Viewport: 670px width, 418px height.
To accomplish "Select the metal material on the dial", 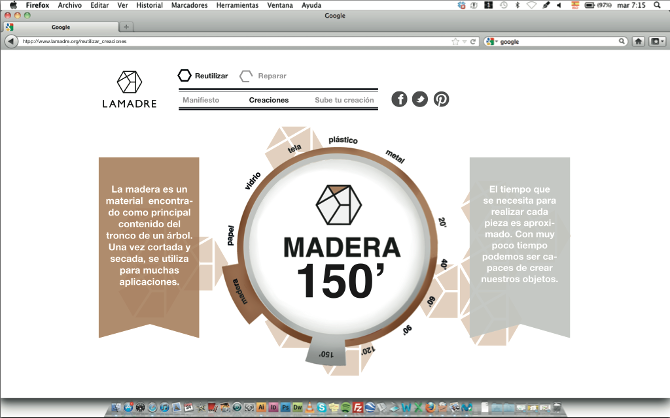I will pyautogui.click(x=395, y=156).
